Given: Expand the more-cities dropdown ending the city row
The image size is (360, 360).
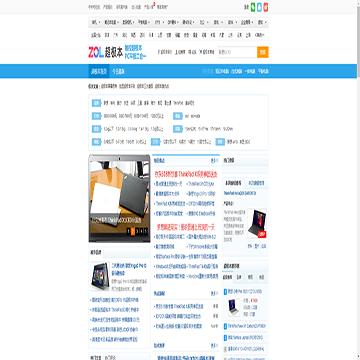Looking at the screenshot, I should click(x=260, y=35).
